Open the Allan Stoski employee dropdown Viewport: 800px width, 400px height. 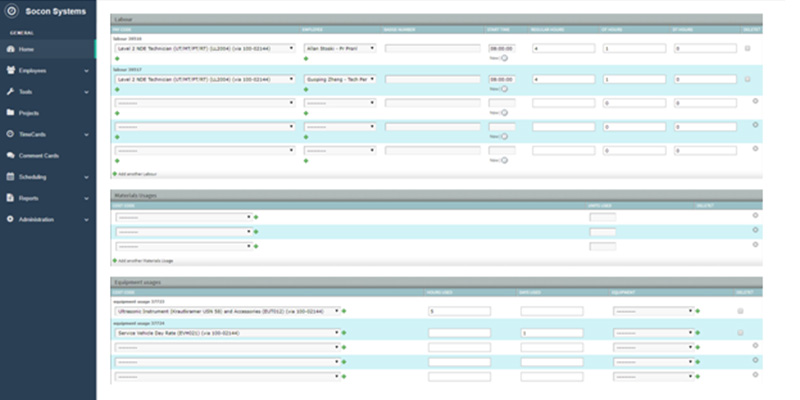point(340,48)
